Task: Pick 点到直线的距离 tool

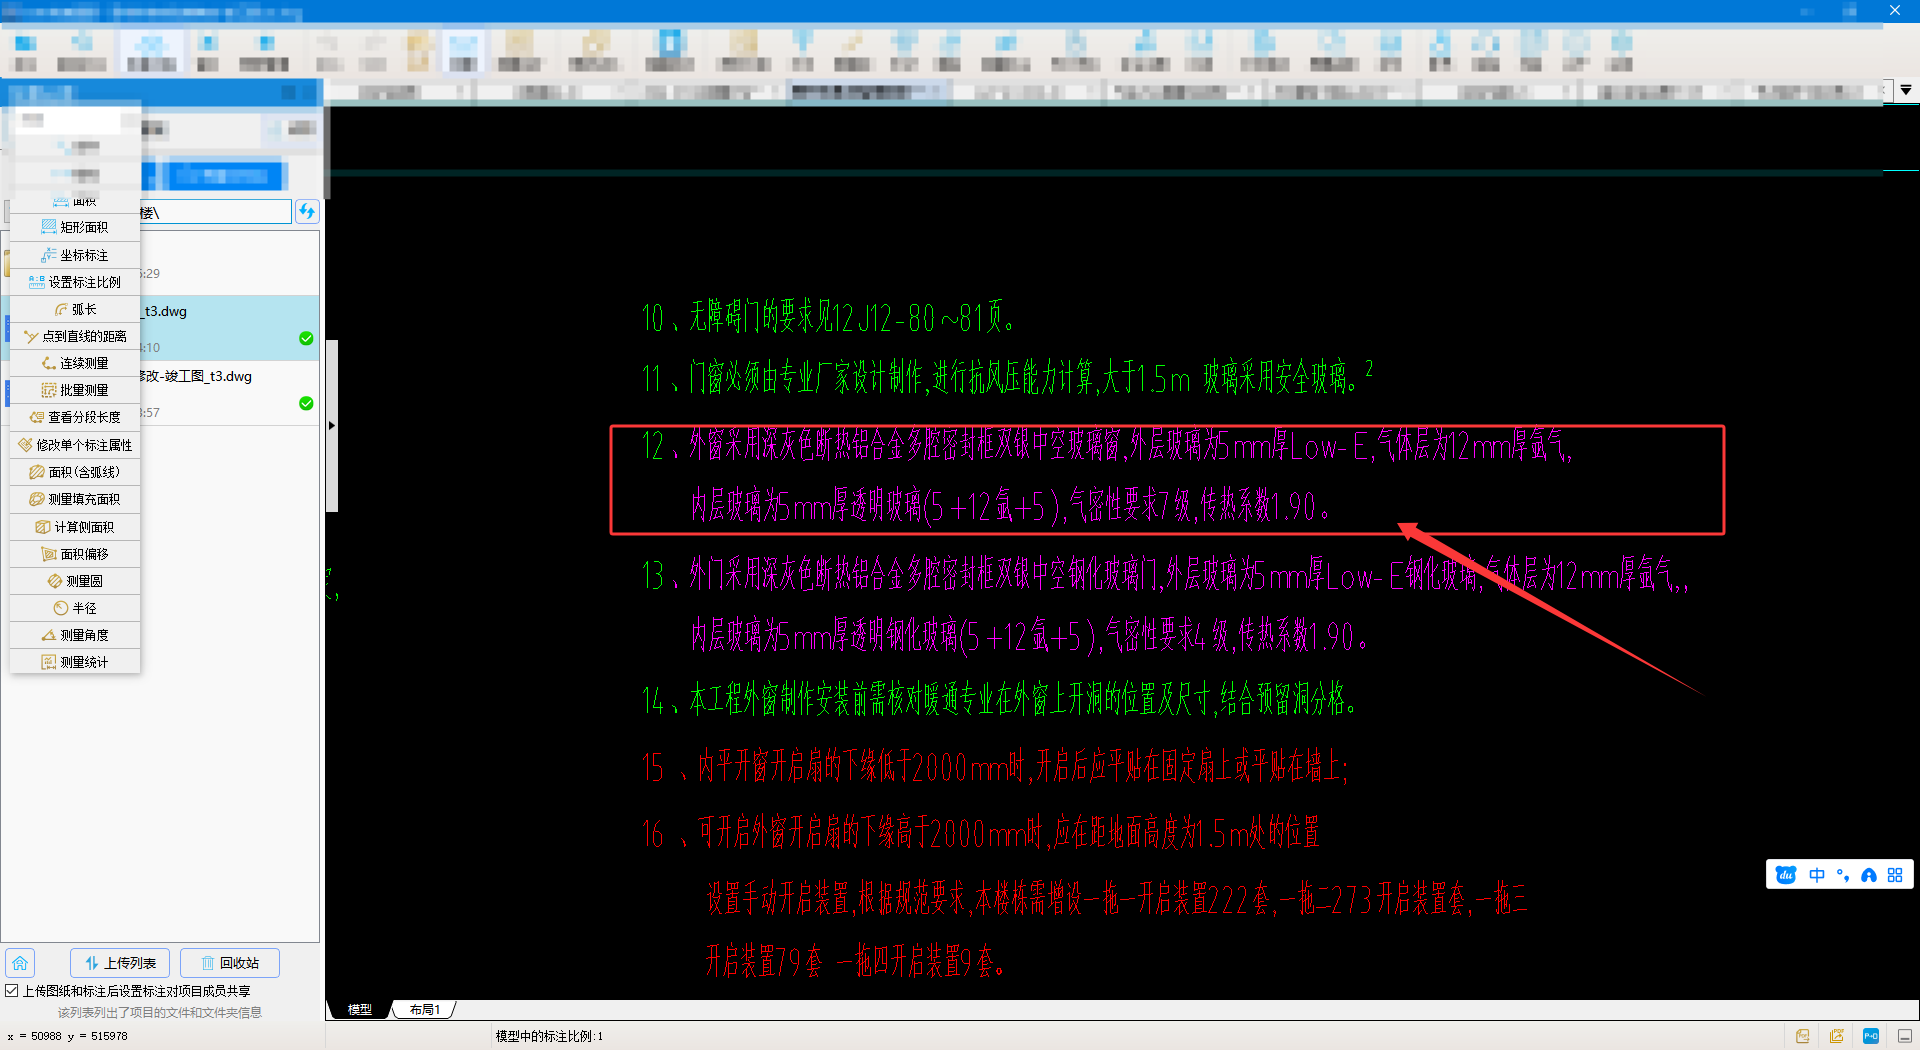Action: point(75,336)
